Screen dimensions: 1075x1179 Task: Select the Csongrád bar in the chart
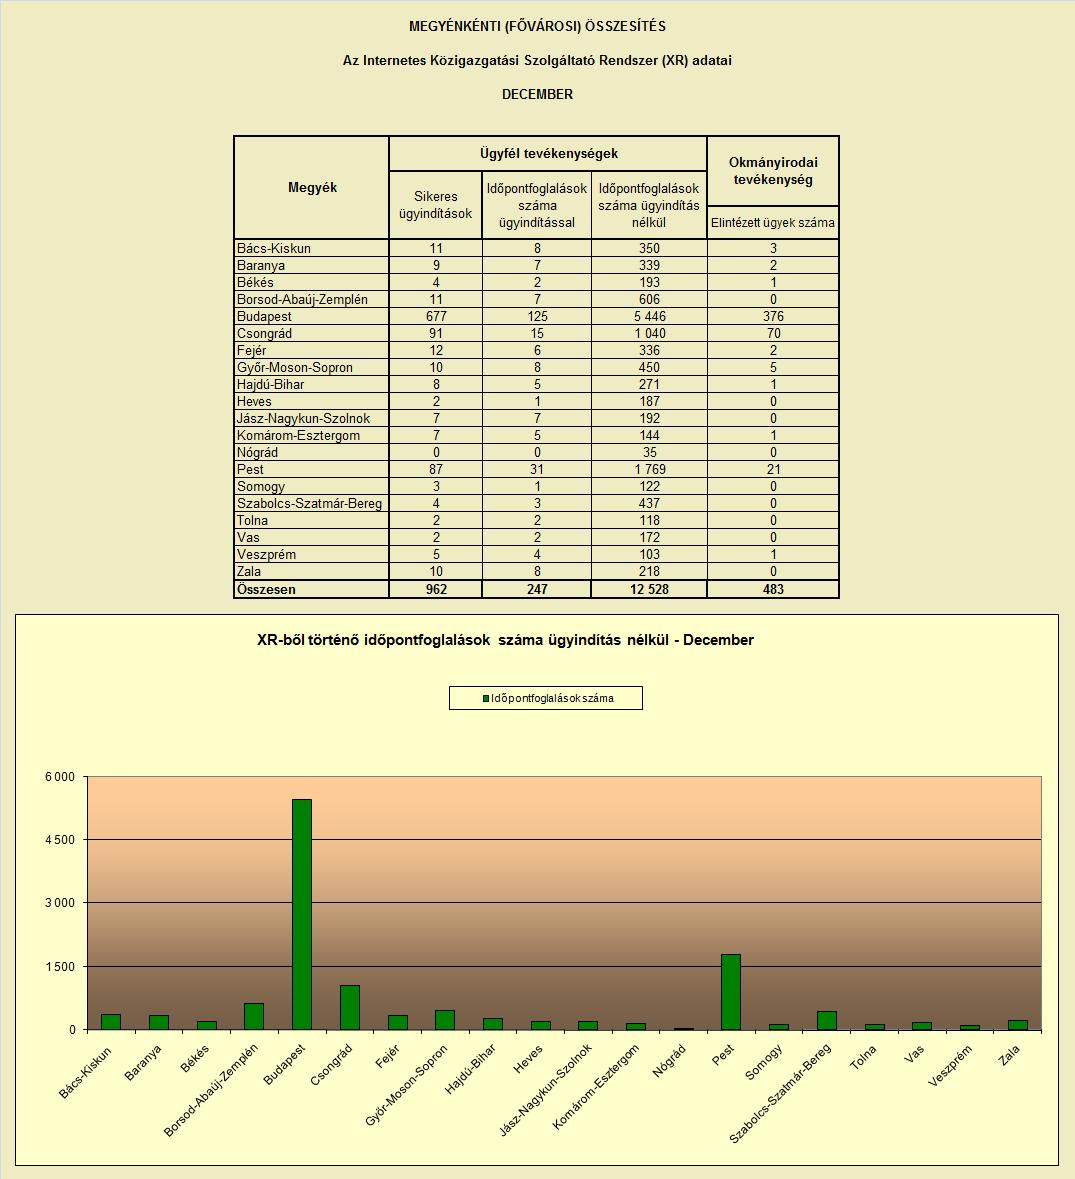click(350, 1008)
